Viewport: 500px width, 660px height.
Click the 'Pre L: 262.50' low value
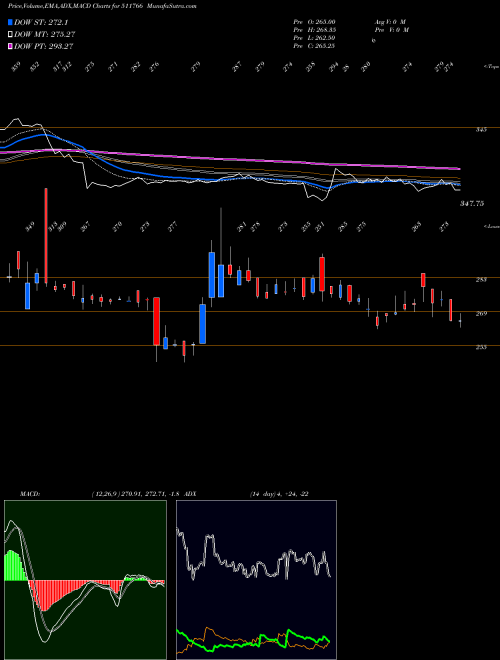[x=314, y=38]
